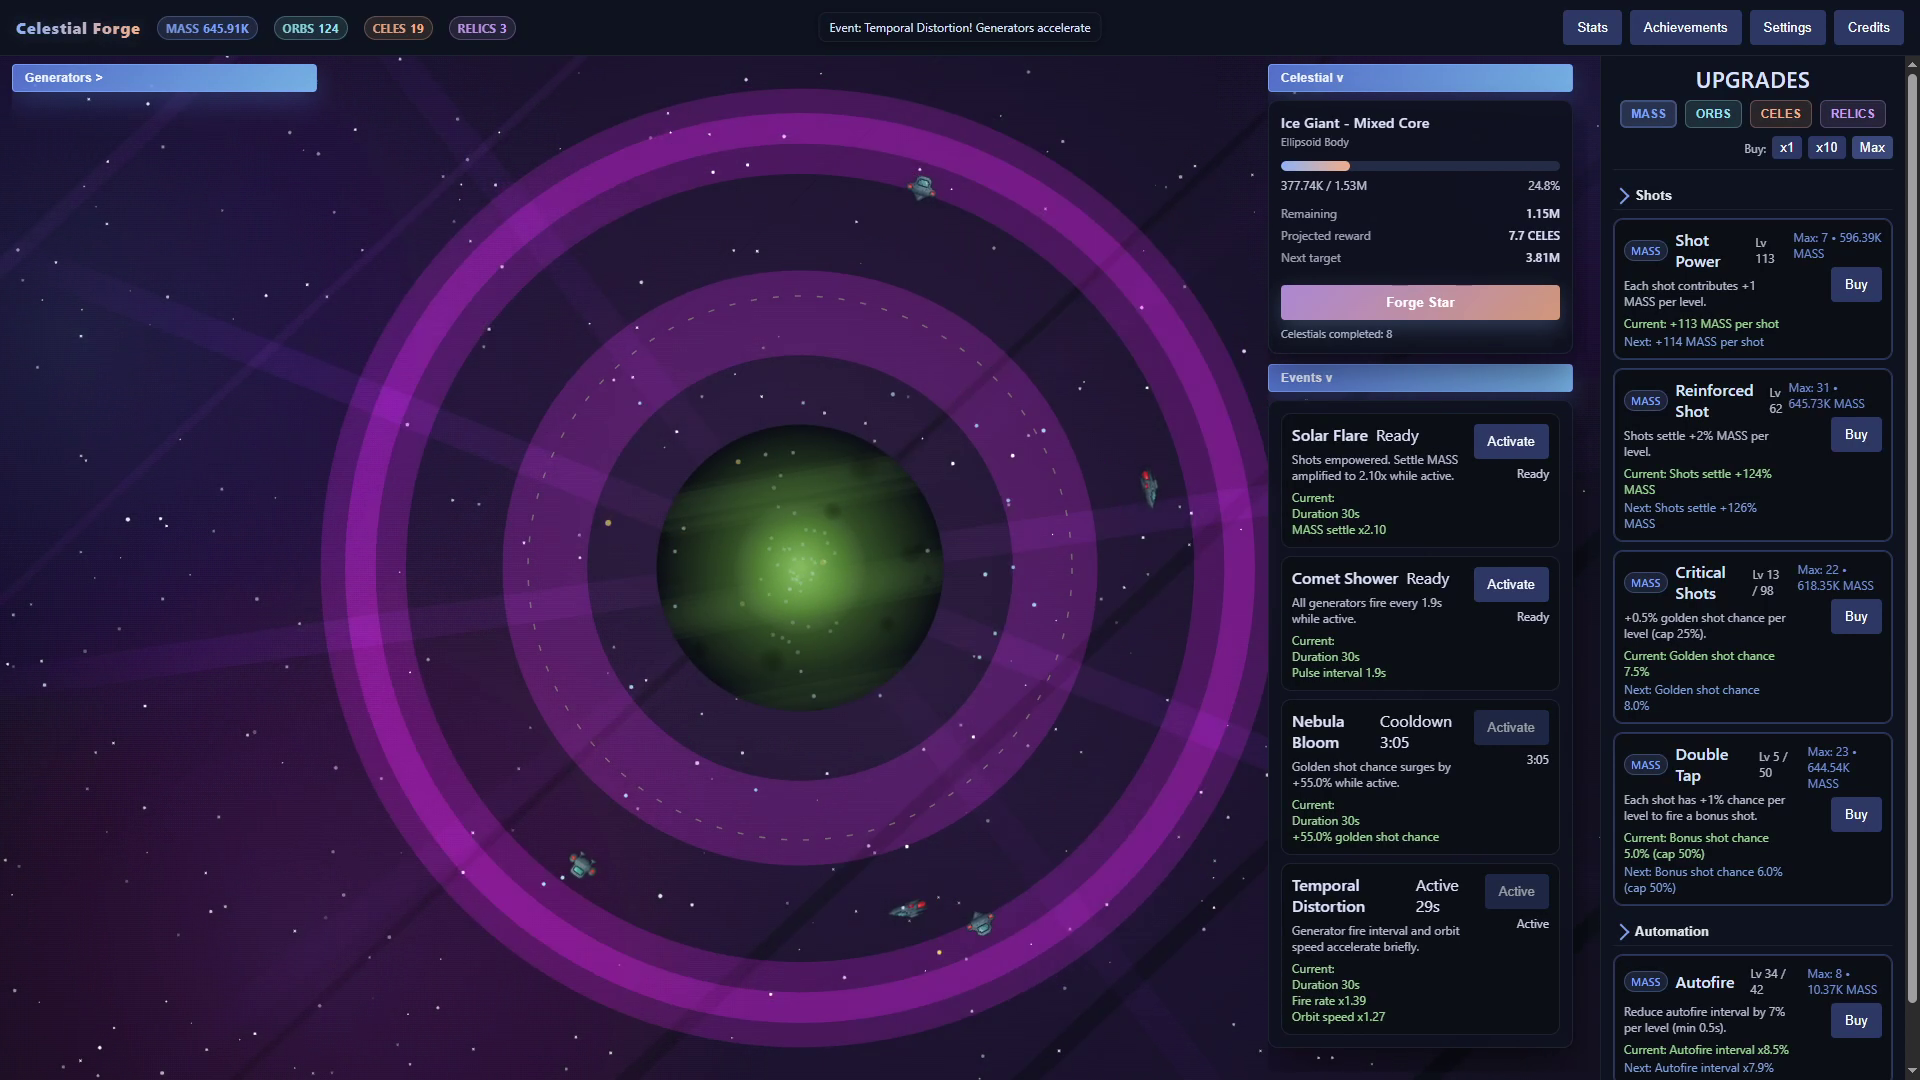Set buy amount to x10
Image resolution: width=1920 pixels, height=1080 pixels.
tap(1826, 148)
